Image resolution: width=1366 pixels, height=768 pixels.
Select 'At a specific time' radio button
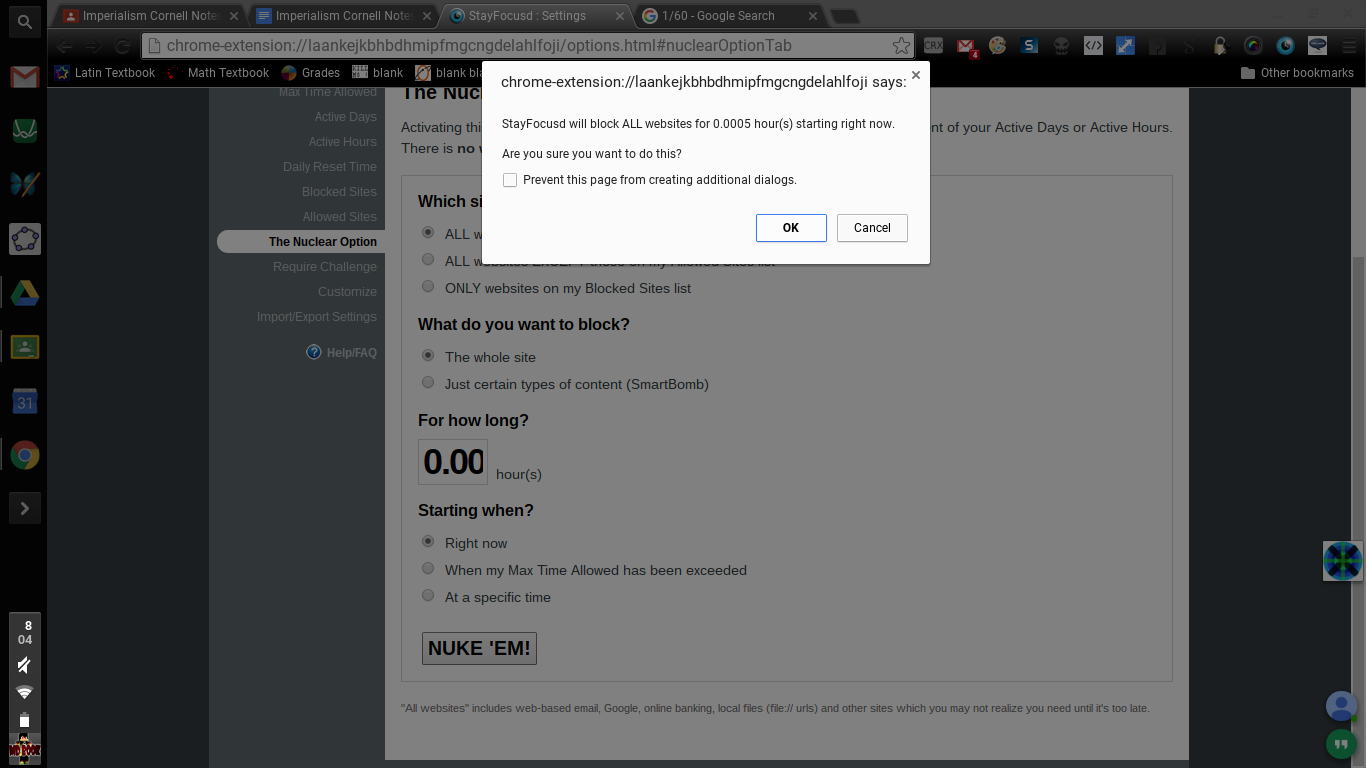point(428,595)
